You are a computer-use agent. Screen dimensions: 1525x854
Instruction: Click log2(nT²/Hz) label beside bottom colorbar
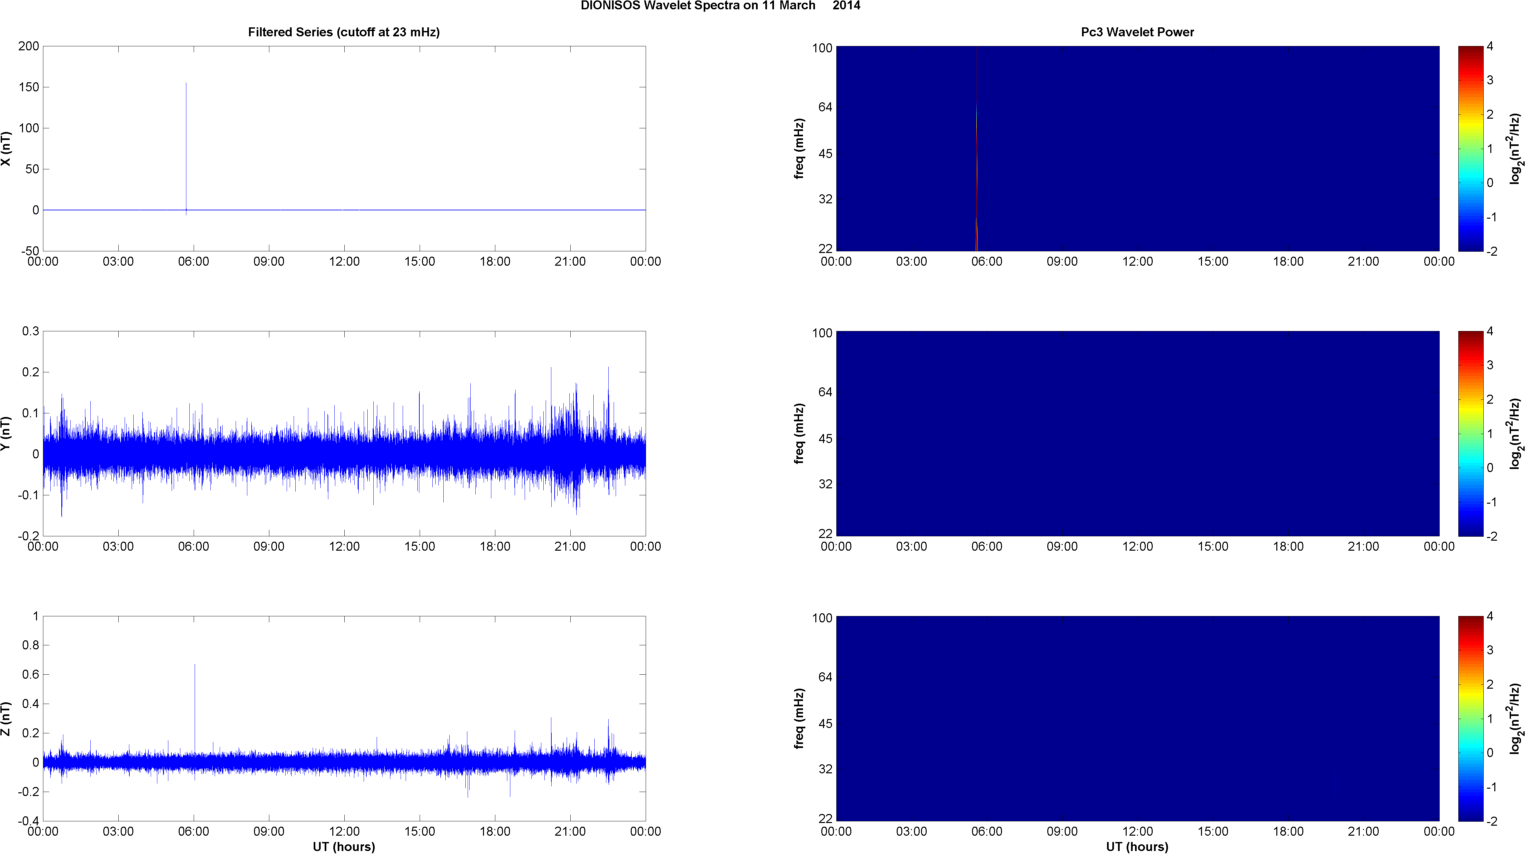click(1516, 719)
